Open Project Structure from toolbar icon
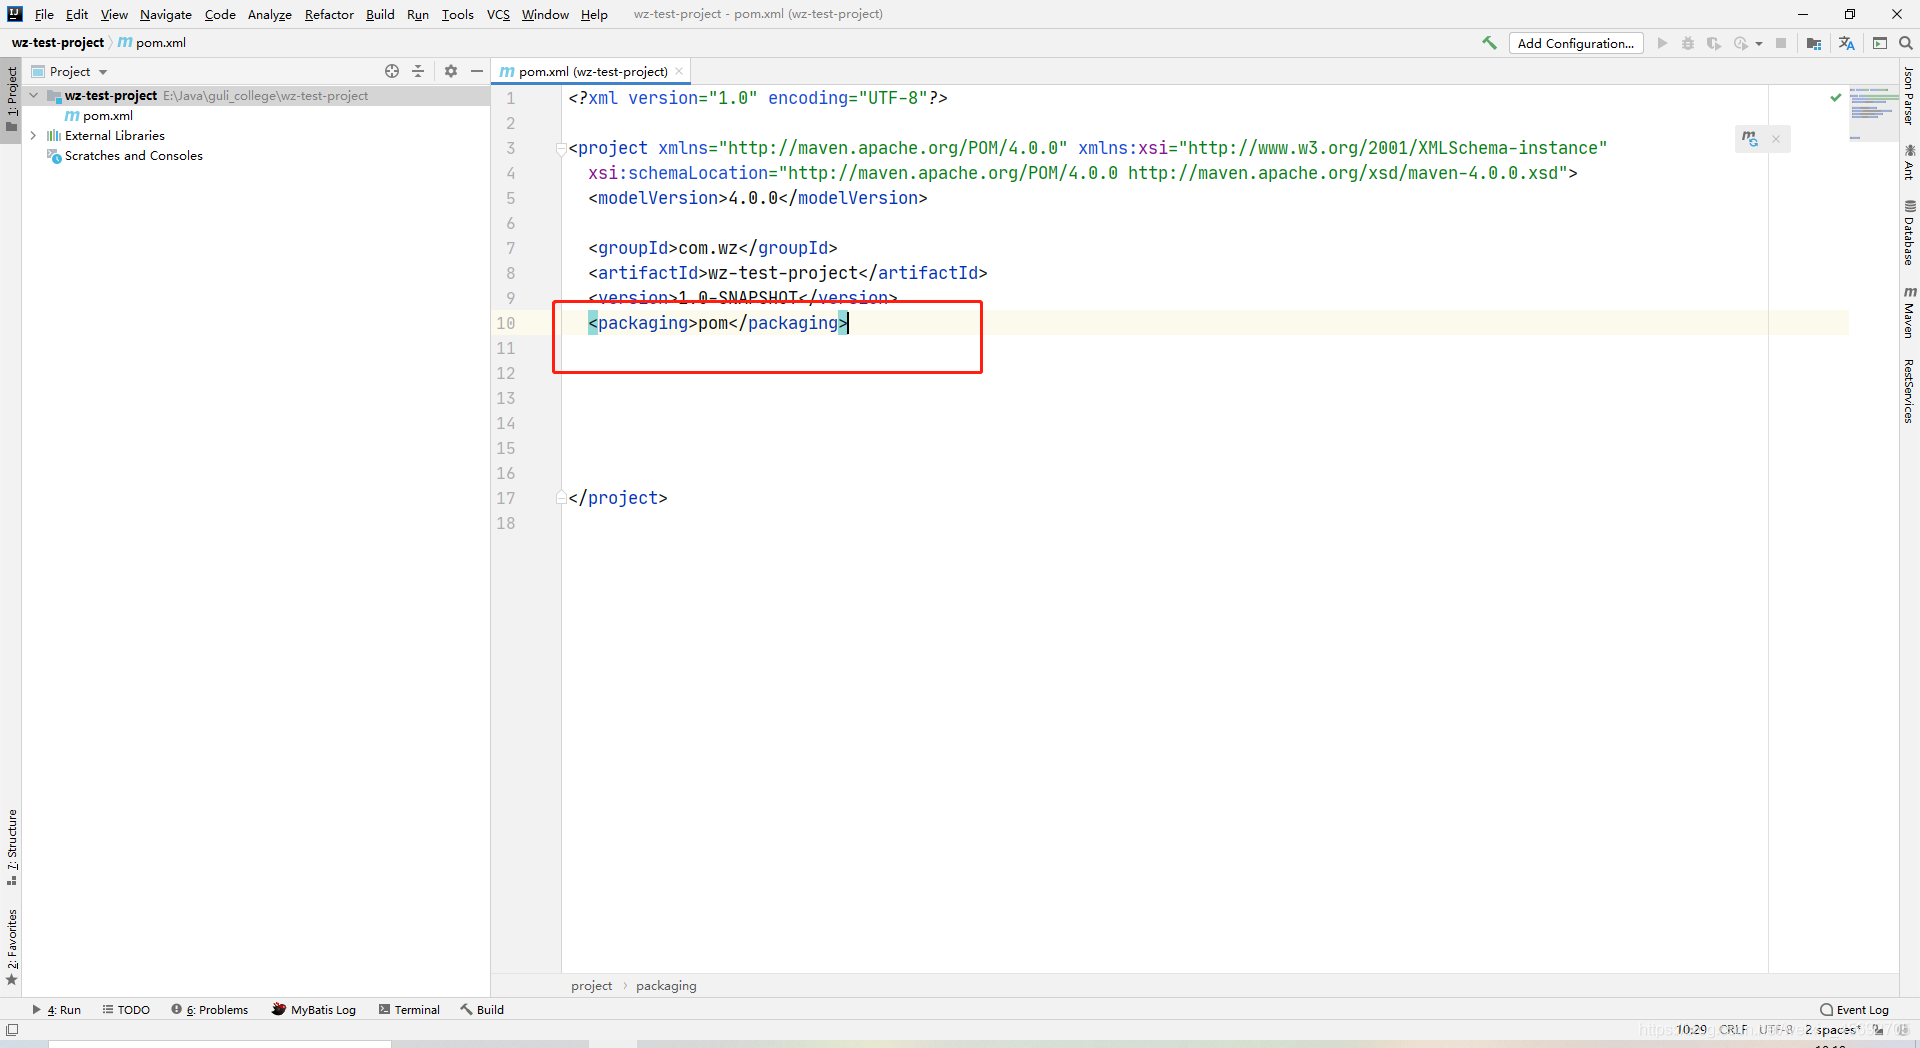 tap(1814, 43)
